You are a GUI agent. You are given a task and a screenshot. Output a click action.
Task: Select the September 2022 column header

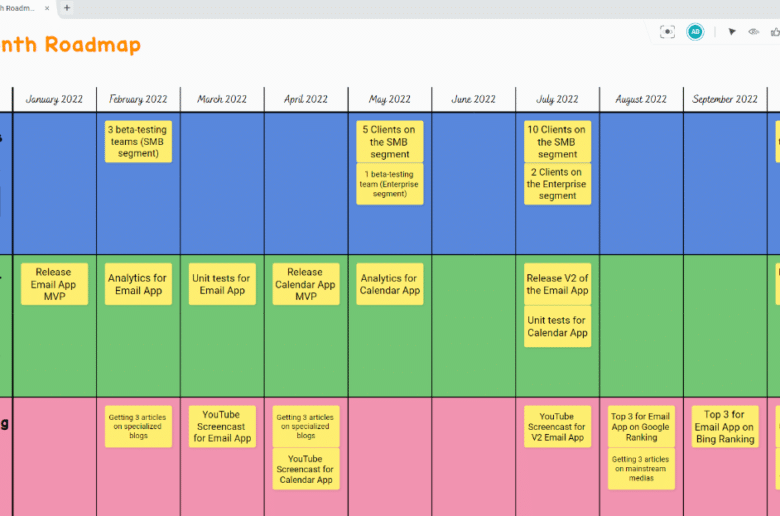click(725, 99)
